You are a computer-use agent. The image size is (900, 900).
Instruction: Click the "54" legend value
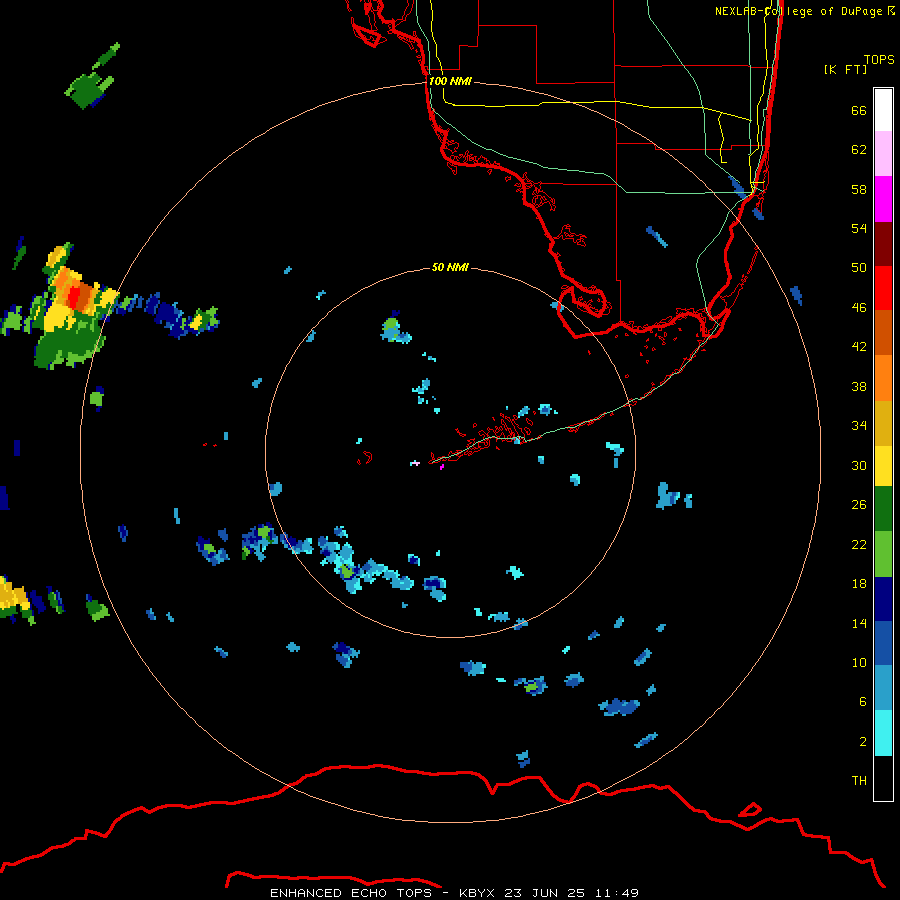[859, 228]
